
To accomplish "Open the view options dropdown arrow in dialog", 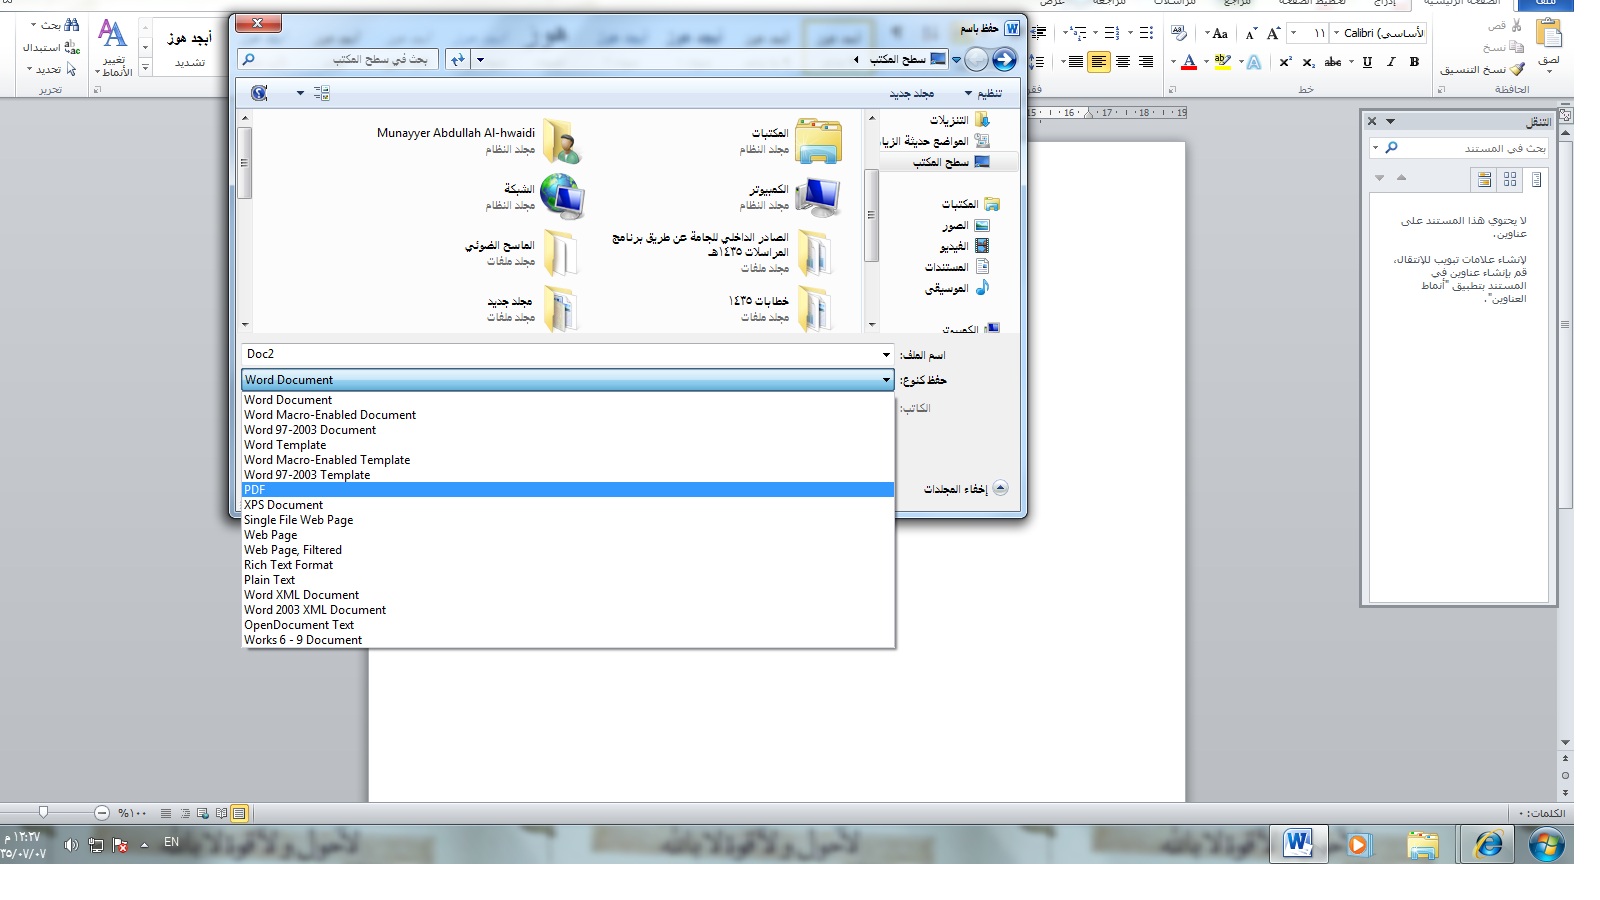I will click(x=300, y=93).
